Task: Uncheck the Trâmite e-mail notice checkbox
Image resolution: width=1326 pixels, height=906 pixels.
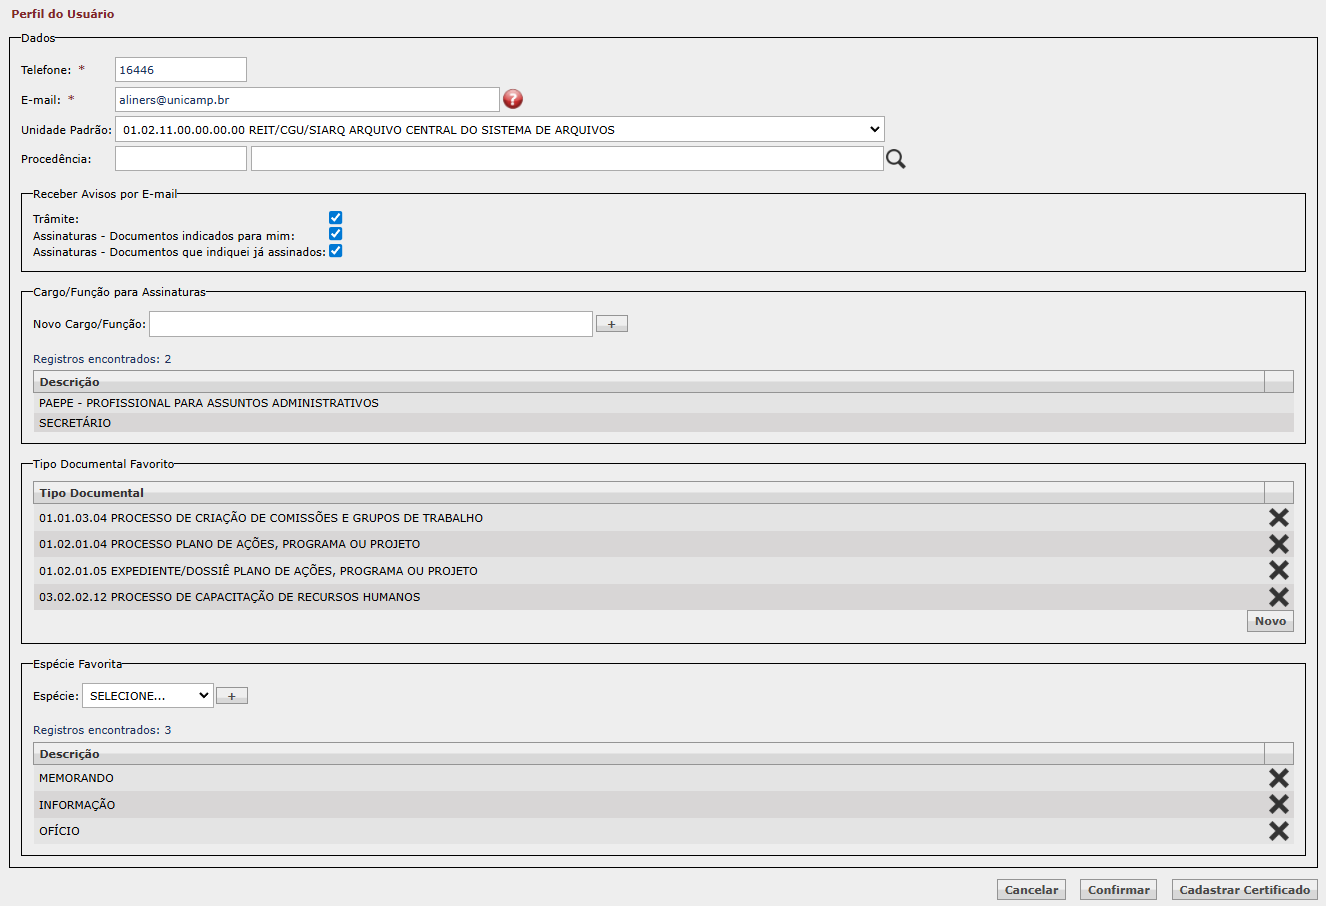Action: 336,218
